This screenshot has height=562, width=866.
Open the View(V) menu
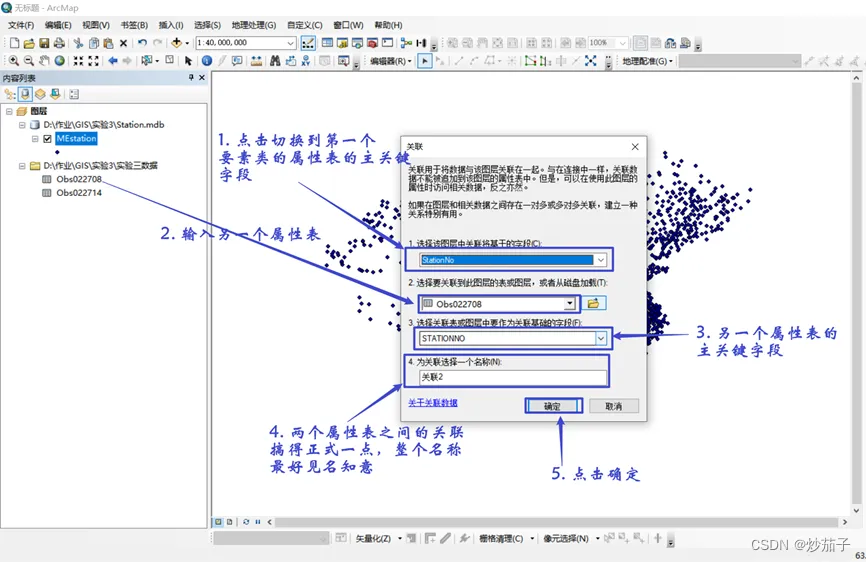coord(96,25)
